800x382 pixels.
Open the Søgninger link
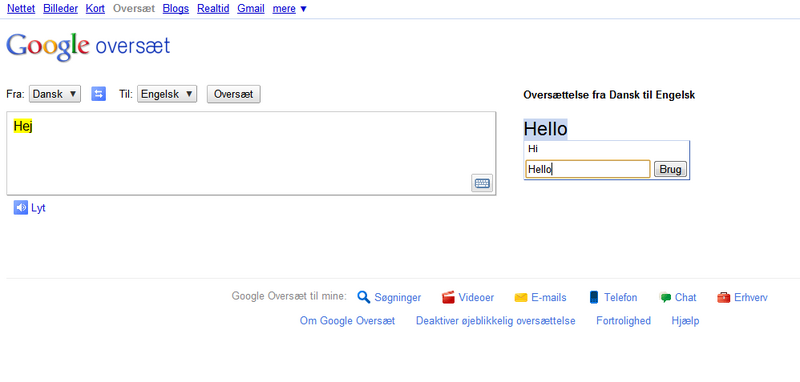[x=397, y=297]
